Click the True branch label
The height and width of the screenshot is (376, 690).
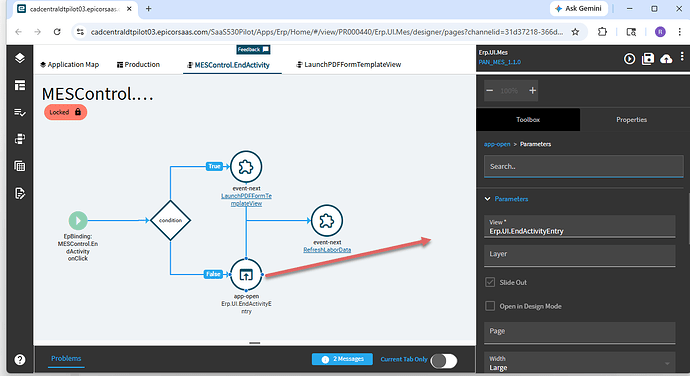coord(214,166)
